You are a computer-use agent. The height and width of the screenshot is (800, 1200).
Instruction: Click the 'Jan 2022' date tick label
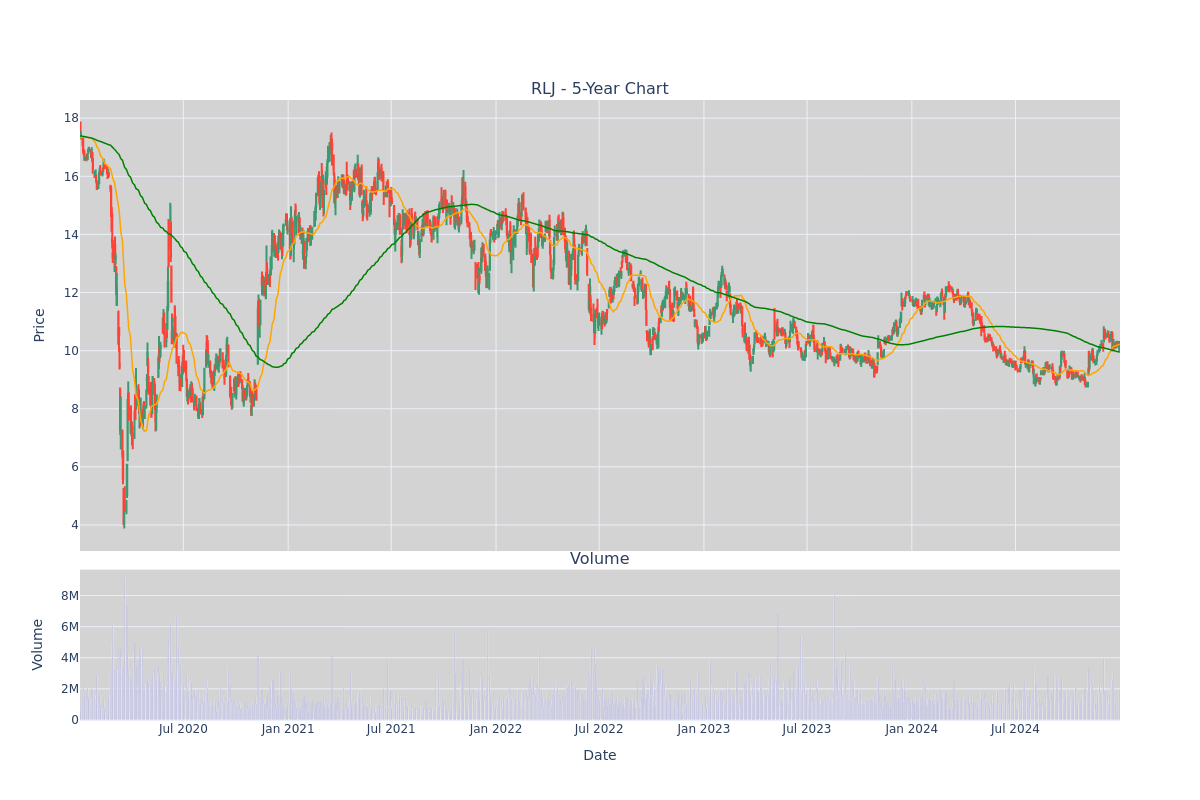pos(496,729)
